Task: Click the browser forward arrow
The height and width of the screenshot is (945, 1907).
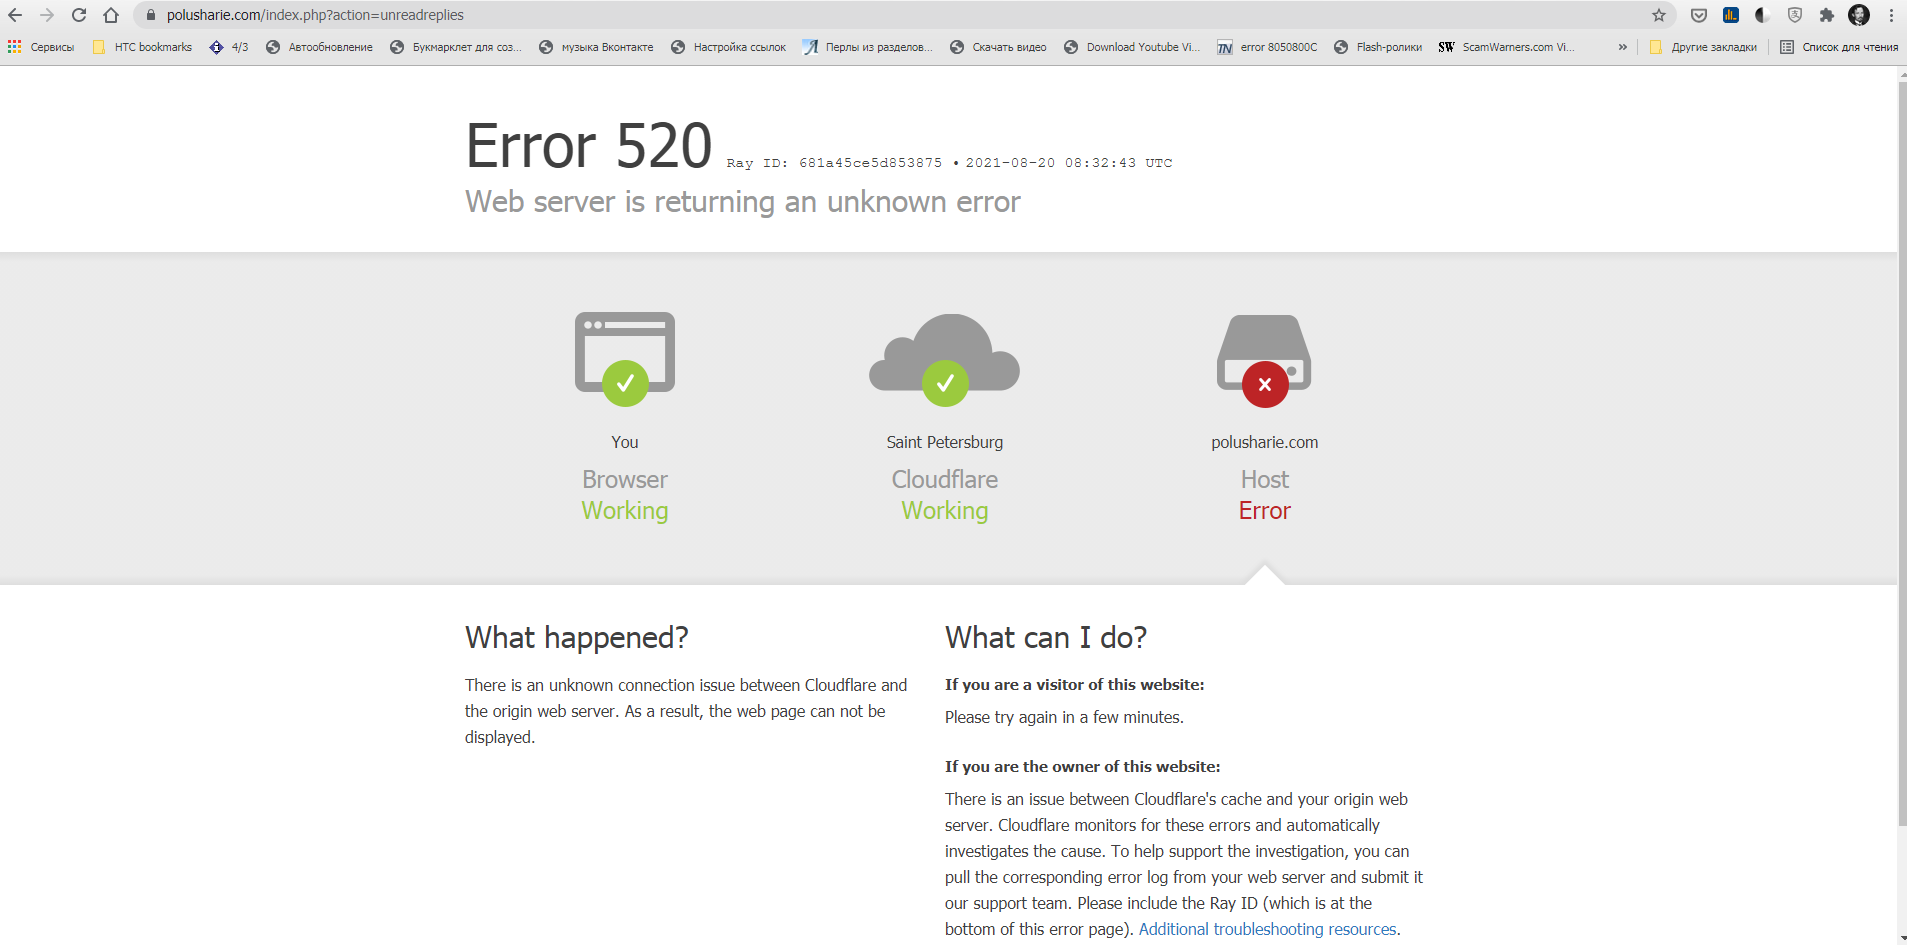Action: tap(47, 15)
